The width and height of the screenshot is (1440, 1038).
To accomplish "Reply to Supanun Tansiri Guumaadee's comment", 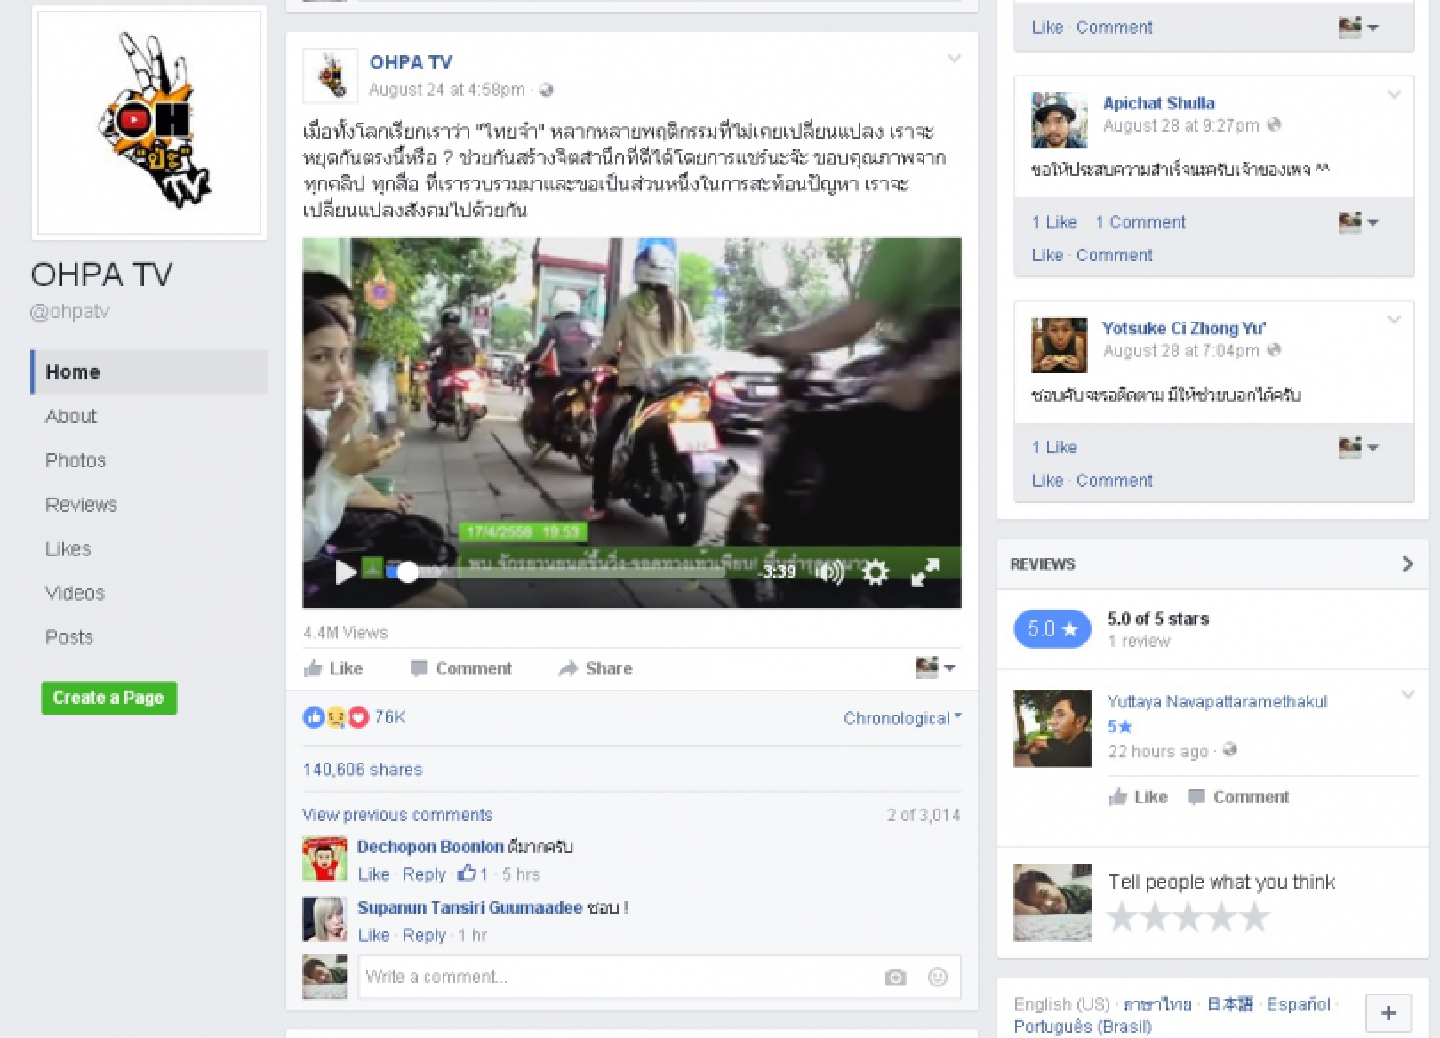I will (x=424, y=935).
